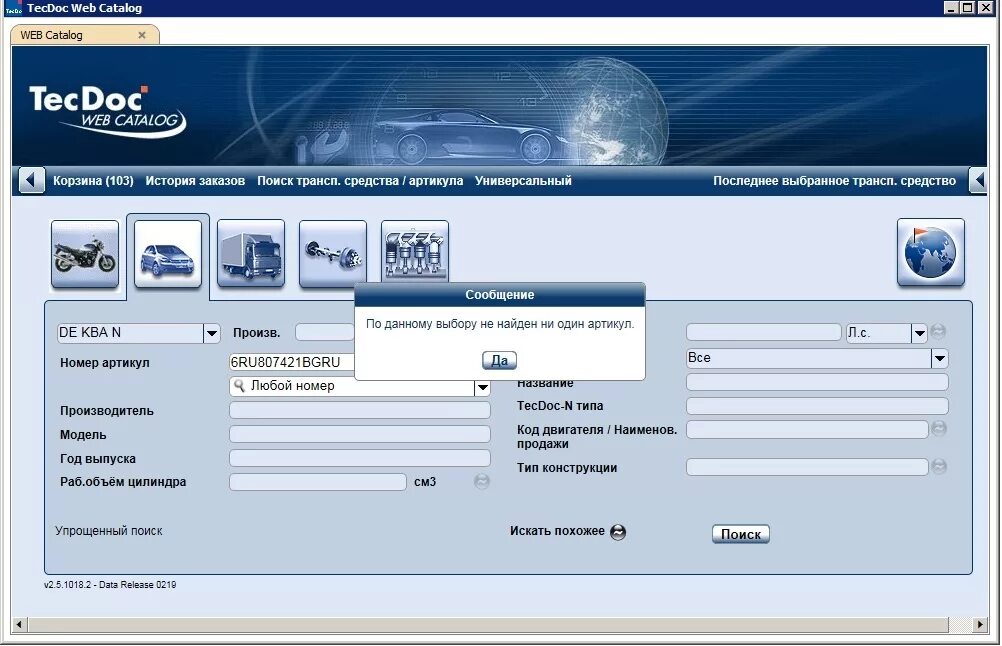The height and width of the screenshot is (646, 1002).
Task: Click the right navigation arrow in menu bar
Action: [x=978, y=181]
